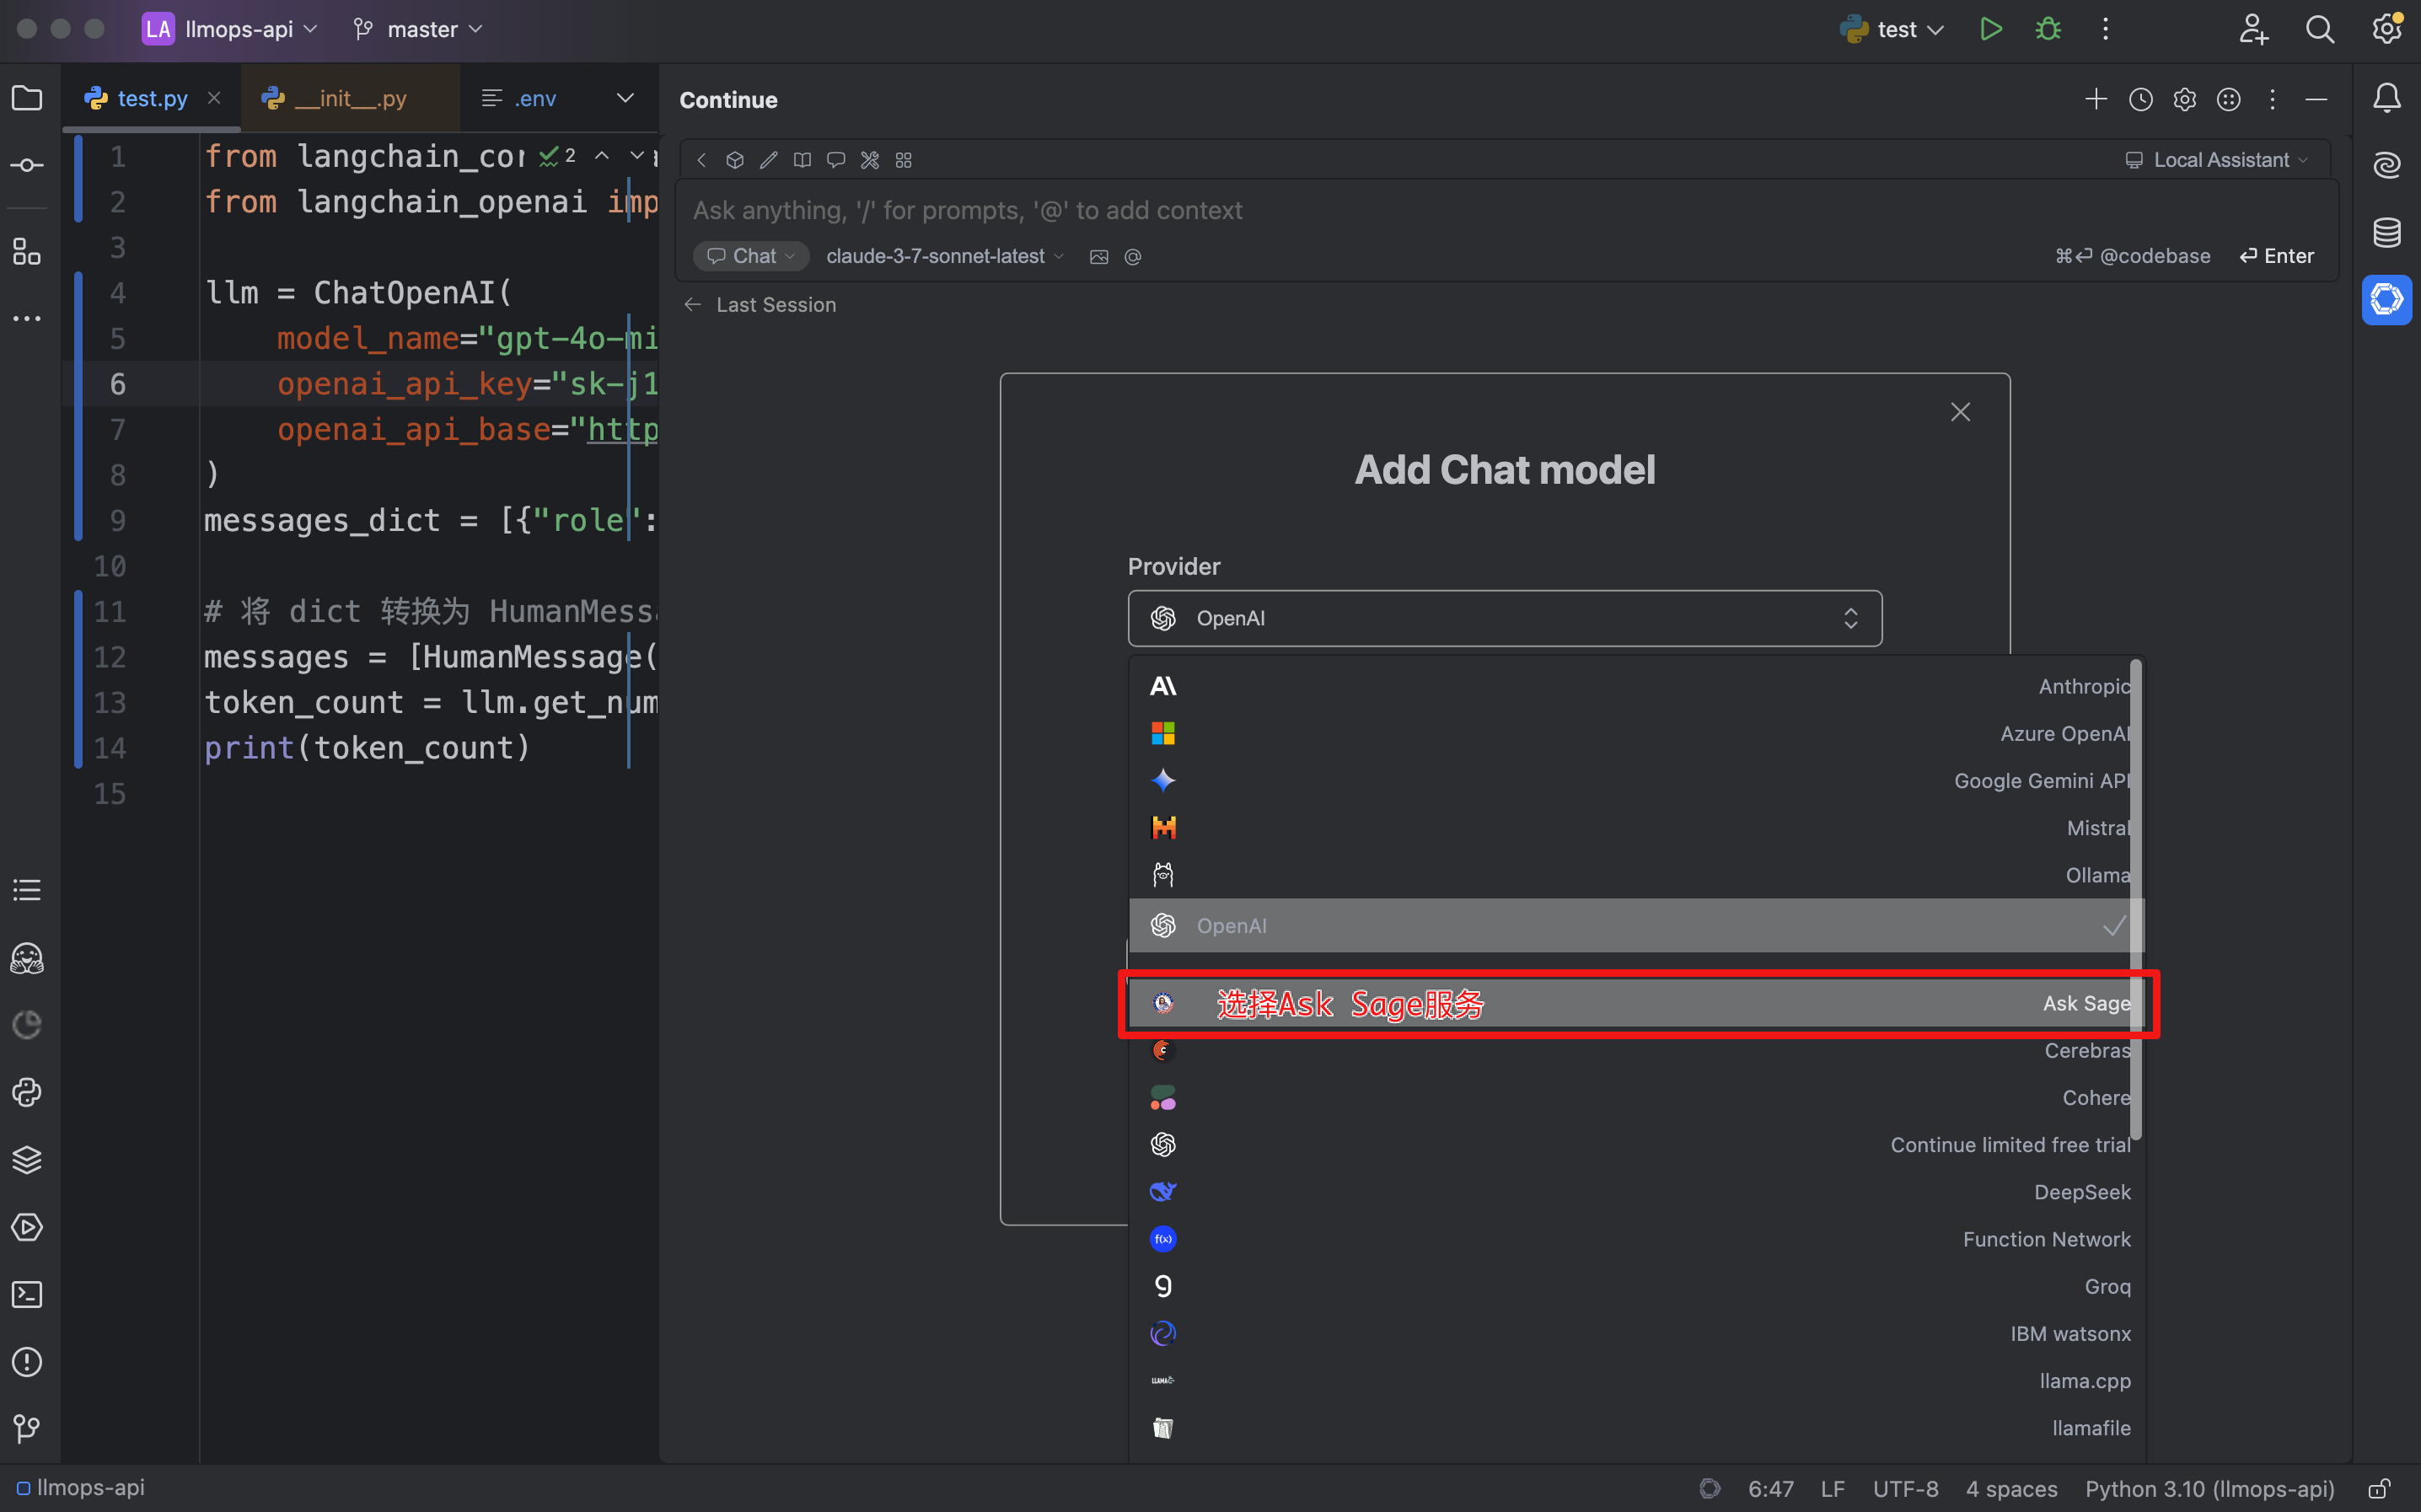The height and width of the screenshot is (1512, 2421).
Task: Click the provider list scrollbar
Action: [x=2136, y=900]
